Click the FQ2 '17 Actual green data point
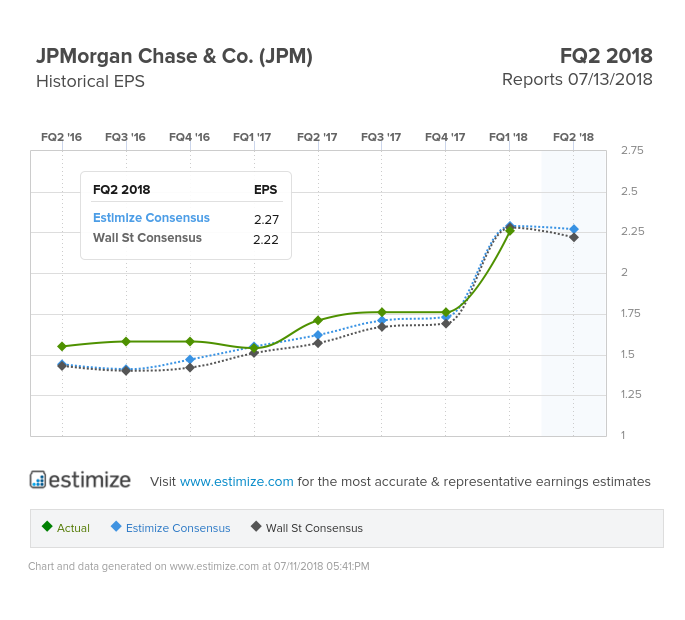Screen dimensions: 685x620 [x=318, y=320]
